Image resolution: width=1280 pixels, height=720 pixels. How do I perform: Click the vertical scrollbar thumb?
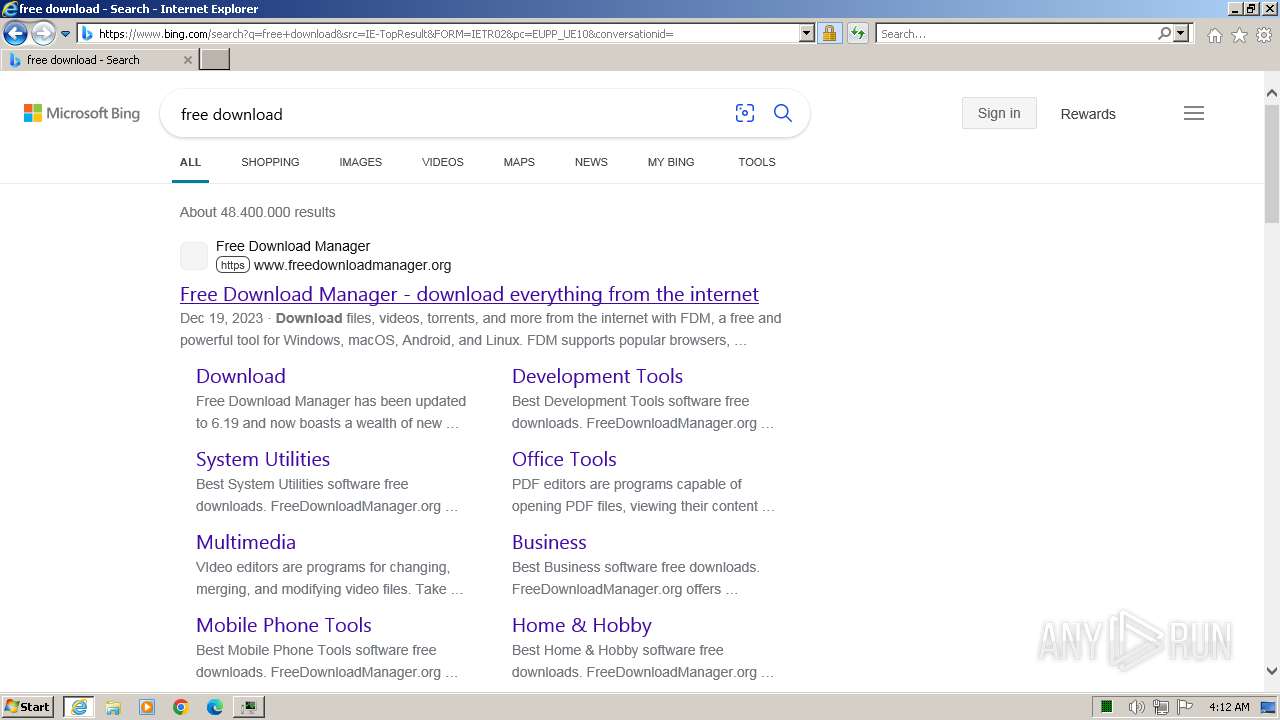tap(1272, 162)
